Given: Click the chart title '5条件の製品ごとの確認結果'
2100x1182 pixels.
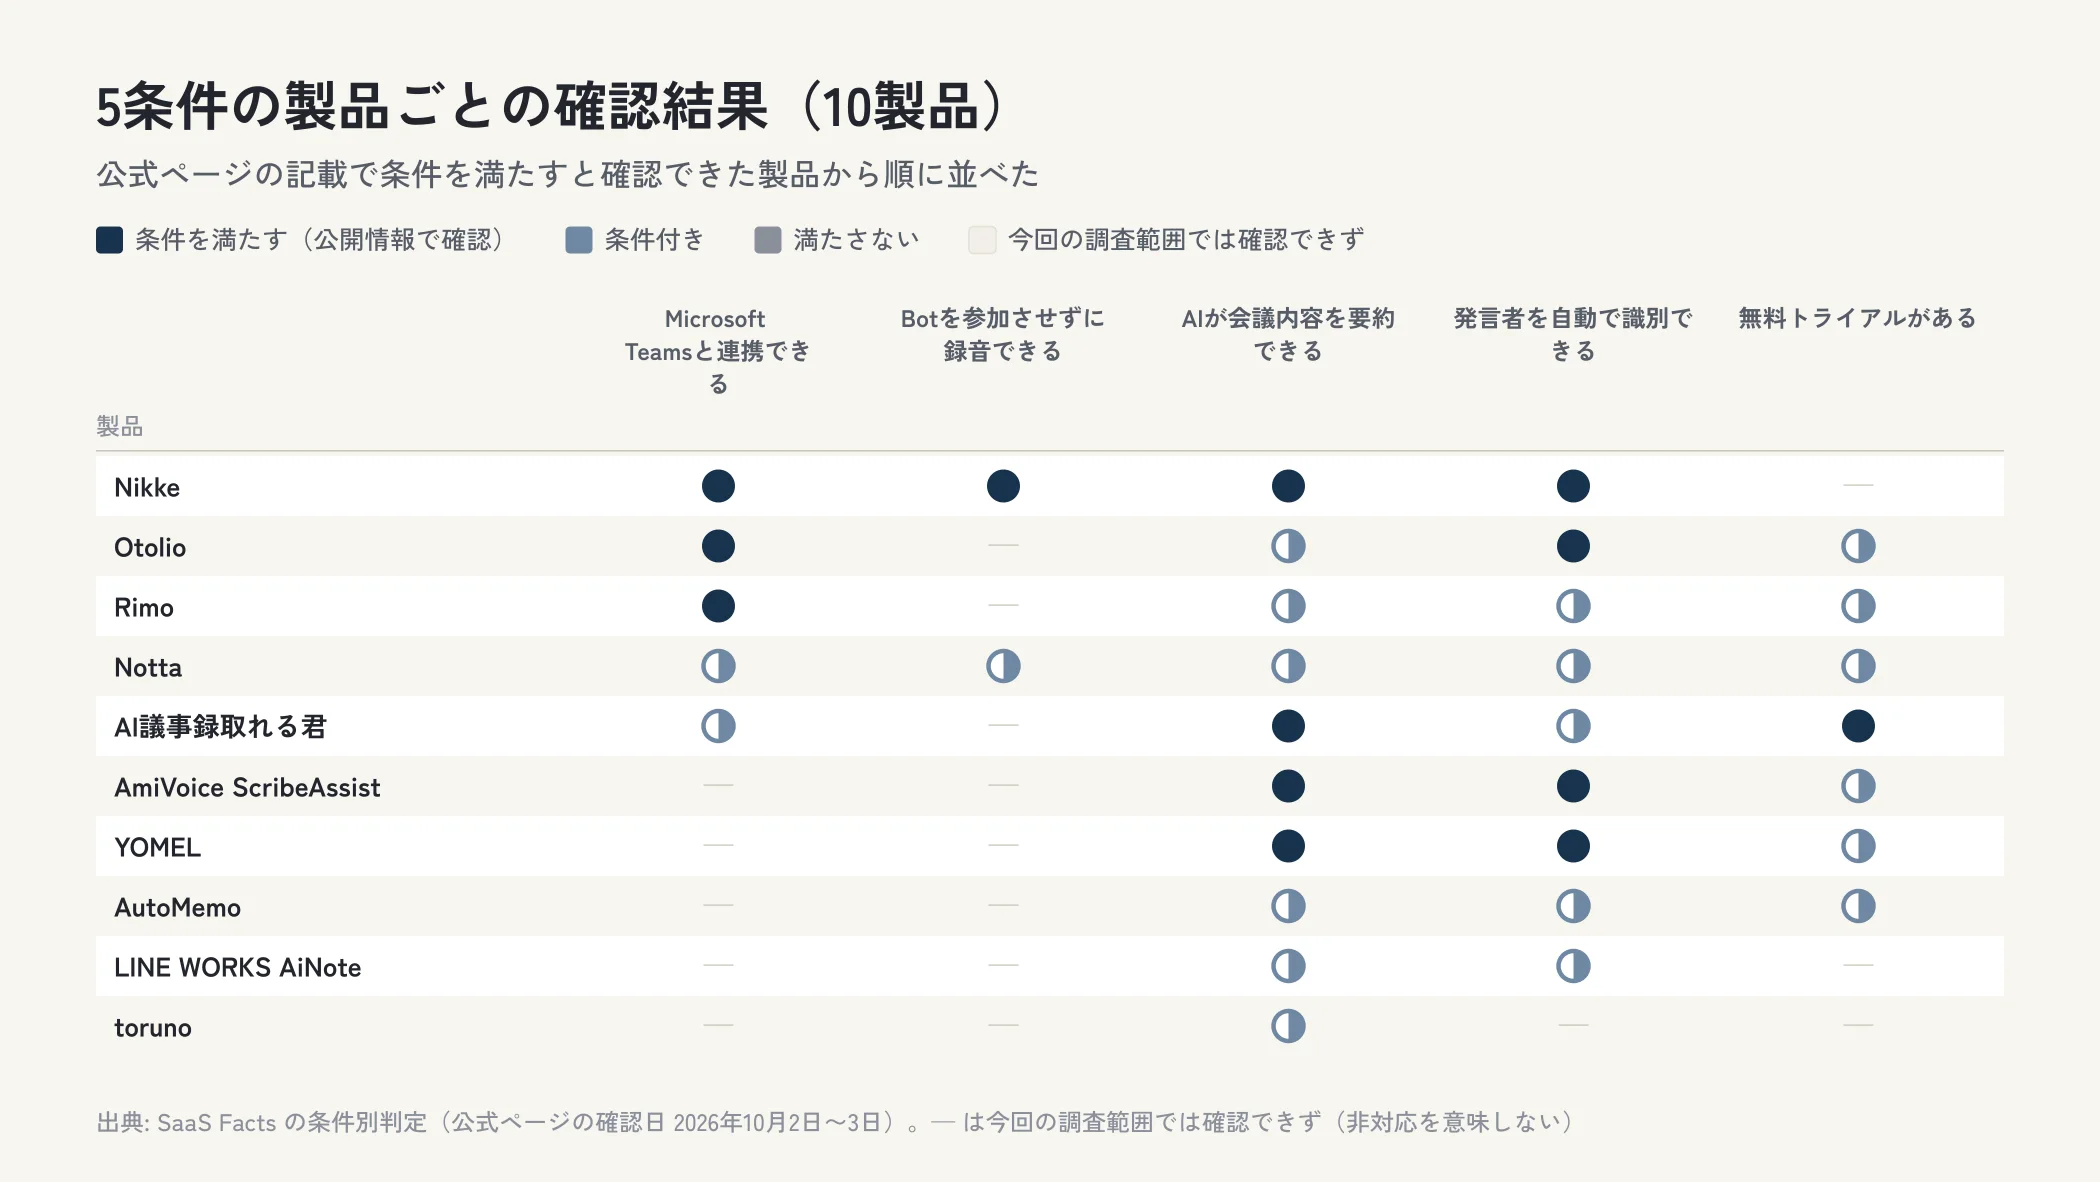Looking at the screenshot, I should (433, 107).
